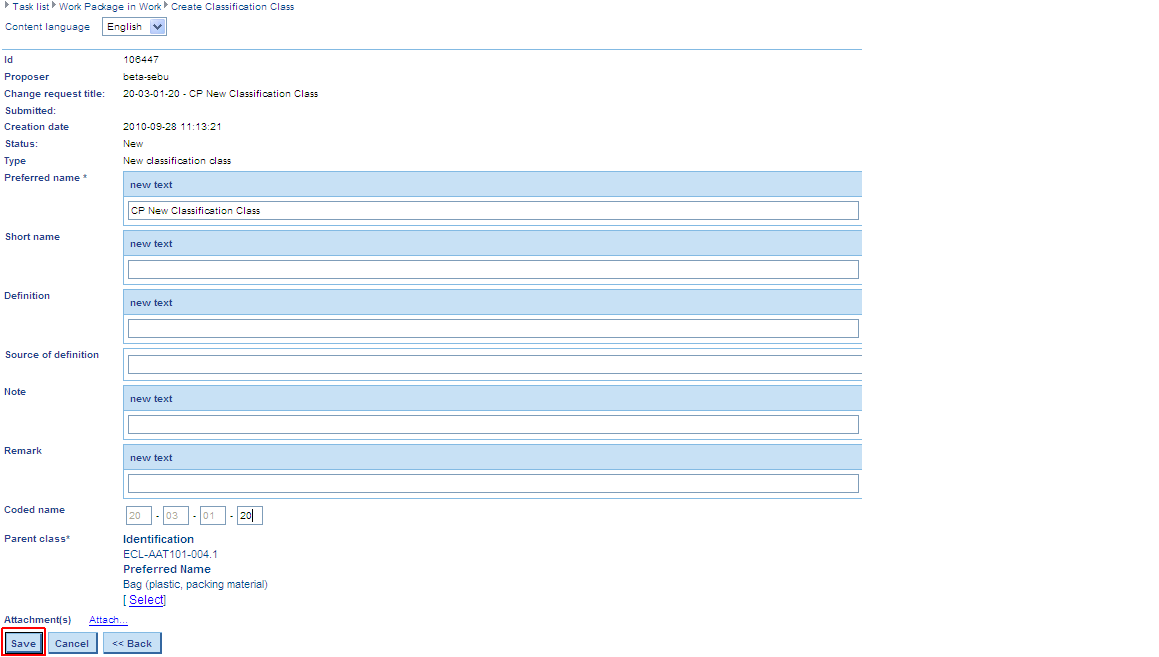Open the Attach... link for attachments
This screenshot has height=657, width=1159.
point(108,621)
